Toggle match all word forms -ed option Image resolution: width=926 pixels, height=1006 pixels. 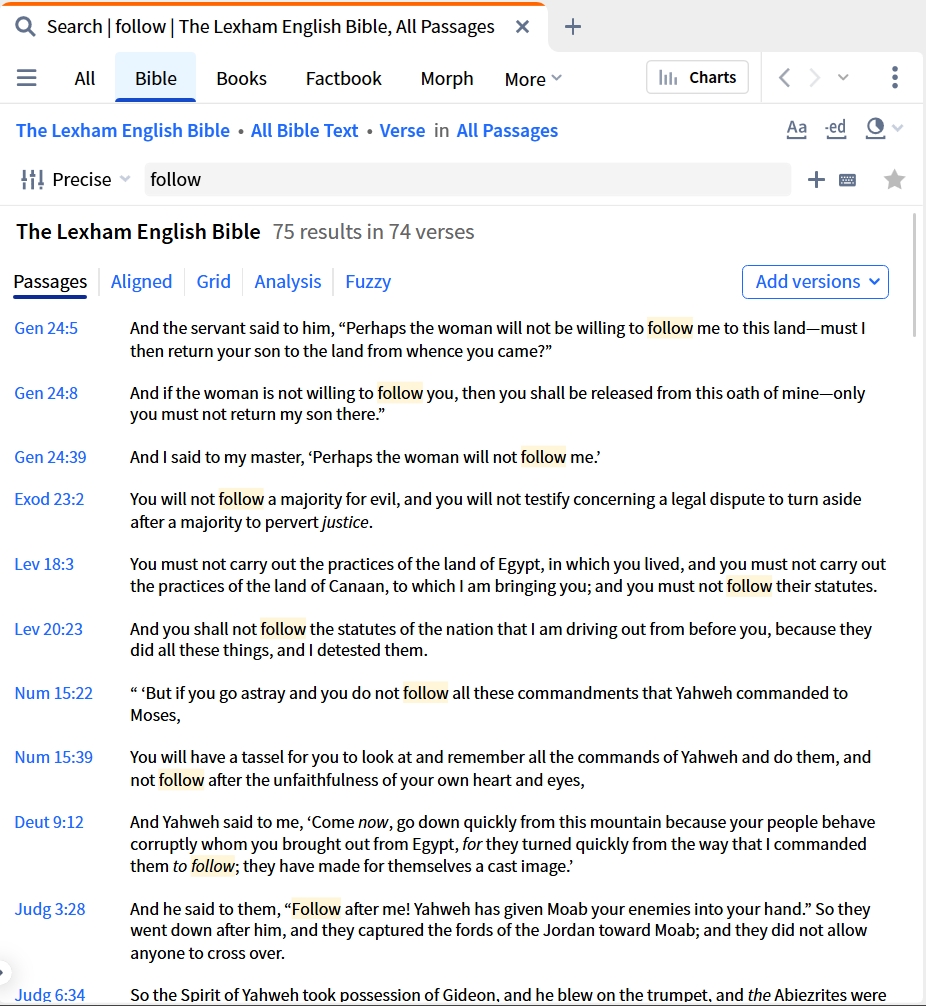tap(835, 129)
